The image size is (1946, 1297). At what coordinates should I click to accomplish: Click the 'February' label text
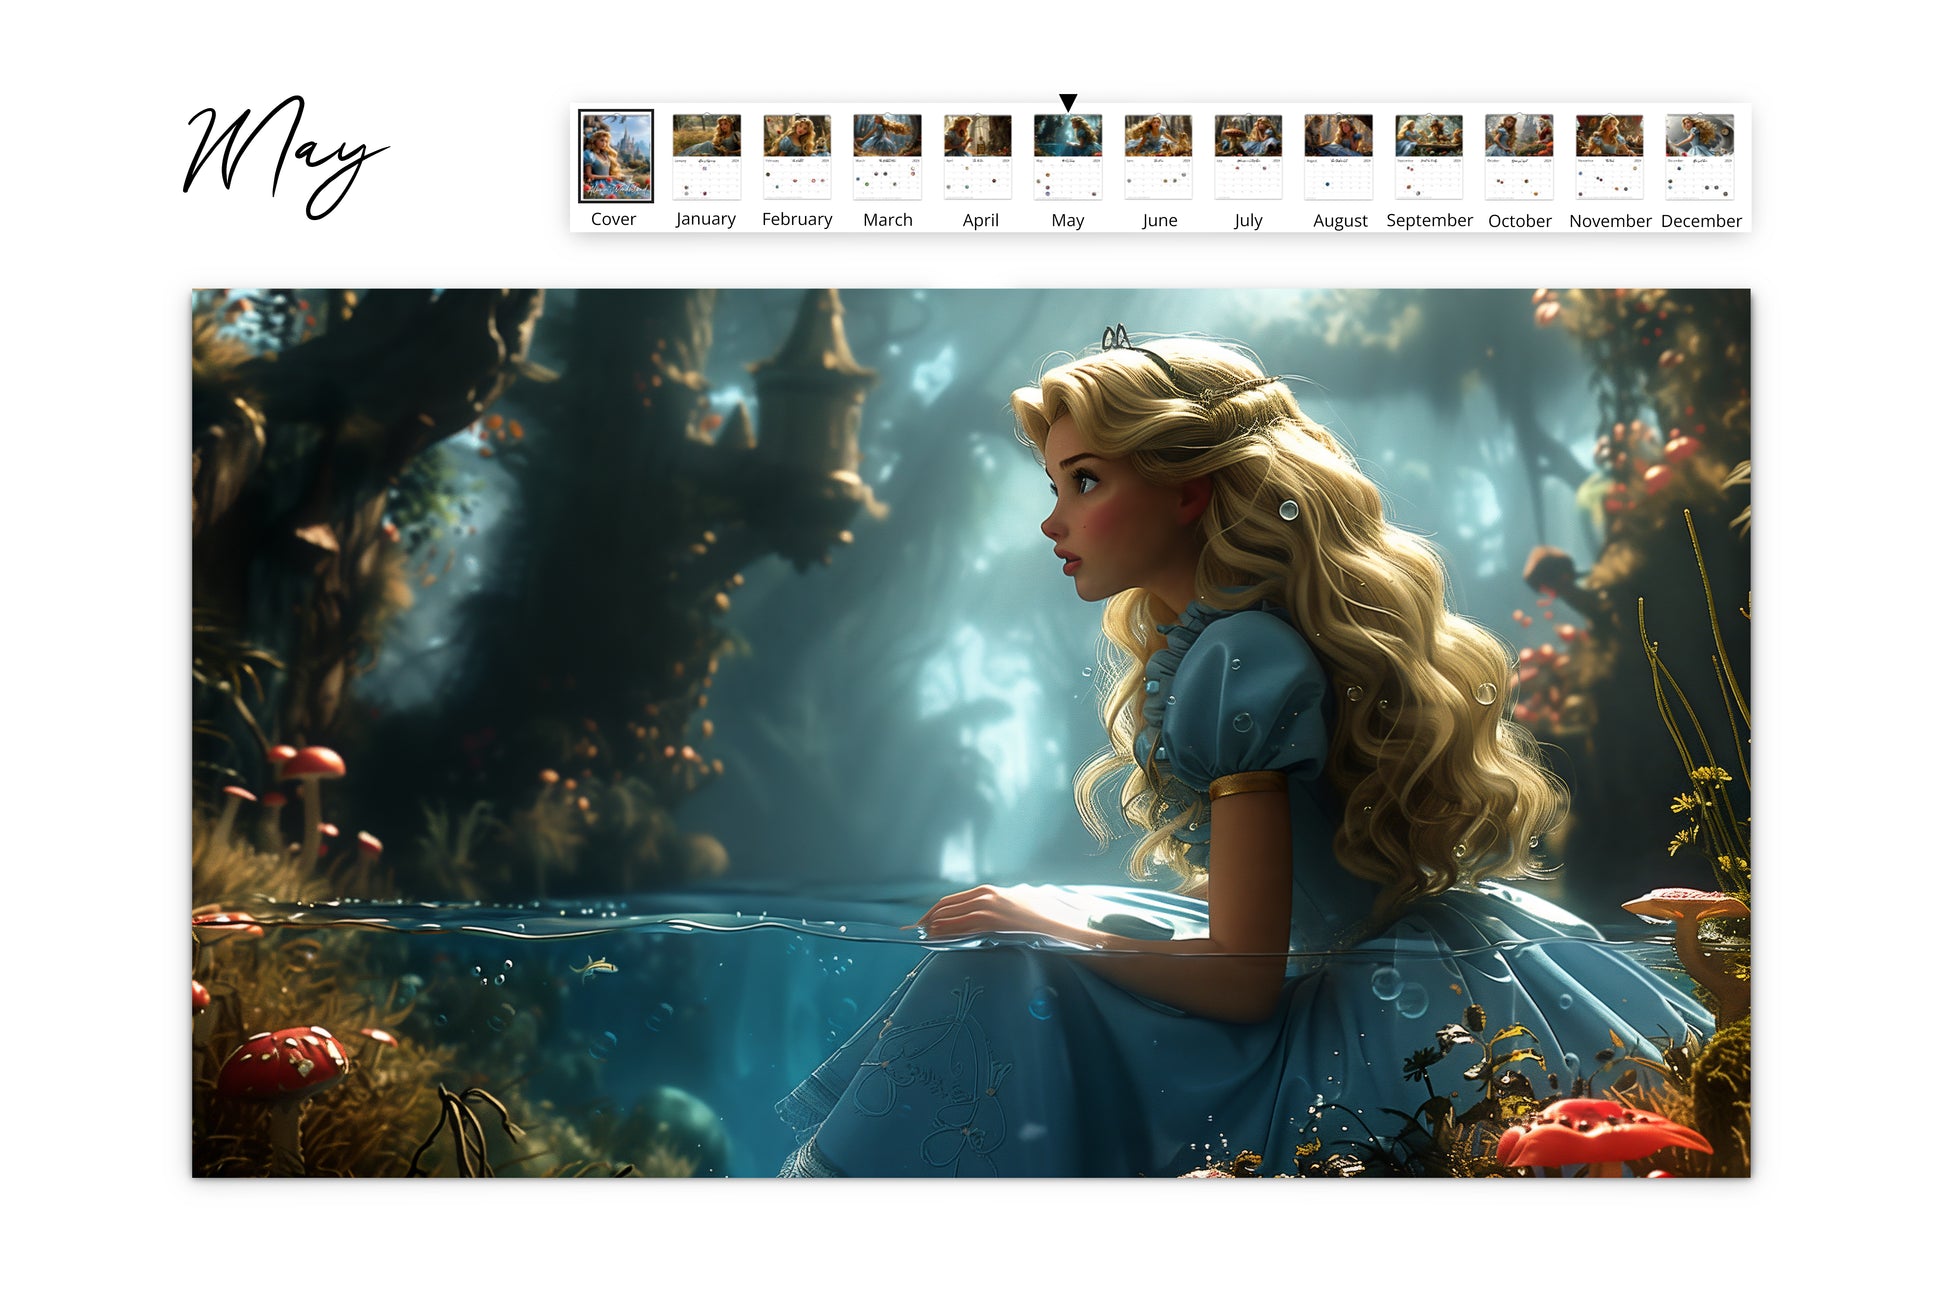tap(797, 220)
